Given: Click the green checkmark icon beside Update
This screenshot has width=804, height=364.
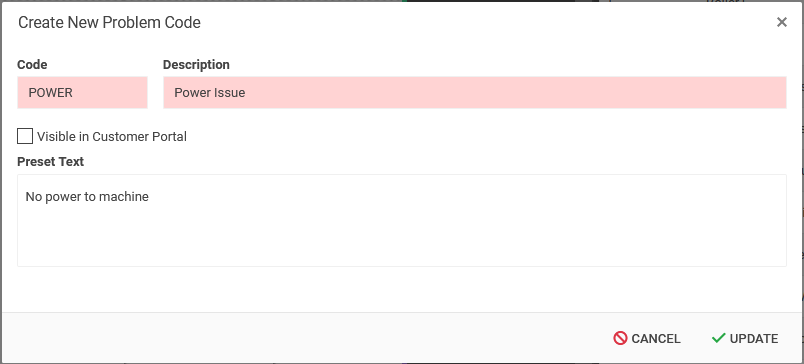Looking at the screenshot, I should [718, 338].
